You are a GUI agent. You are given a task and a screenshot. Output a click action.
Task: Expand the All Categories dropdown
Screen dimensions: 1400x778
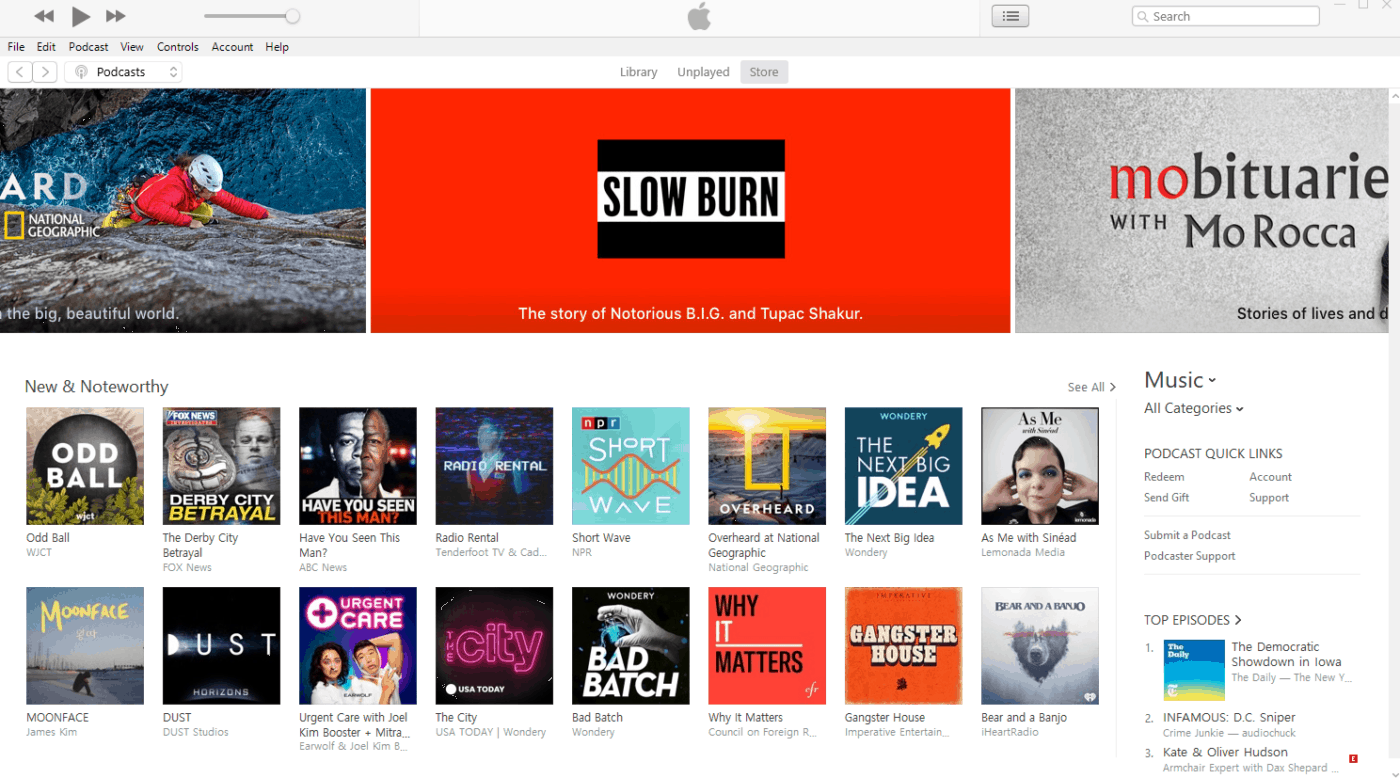(x=1193, y=408)
